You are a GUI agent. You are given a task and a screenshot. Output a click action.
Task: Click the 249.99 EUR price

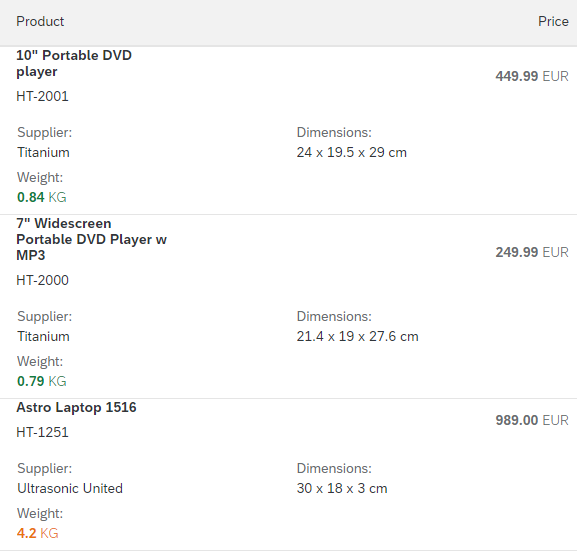[x=532, y=252]
